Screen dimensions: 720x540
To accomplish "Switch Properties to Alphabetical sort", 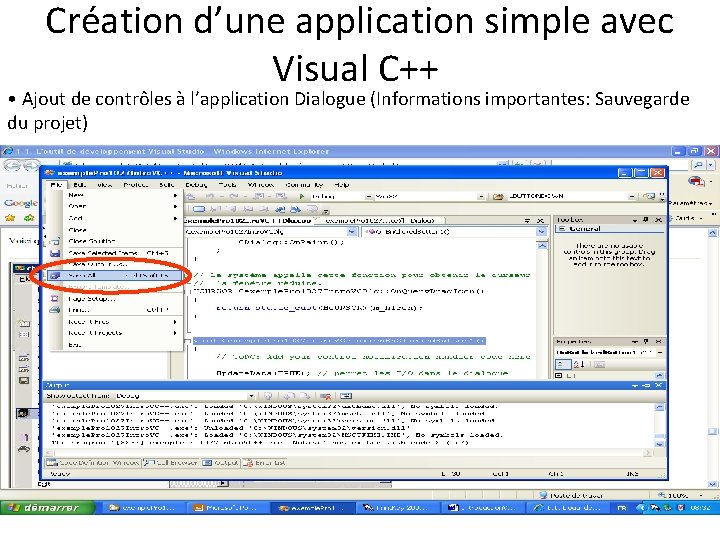I will pos(579,365).
